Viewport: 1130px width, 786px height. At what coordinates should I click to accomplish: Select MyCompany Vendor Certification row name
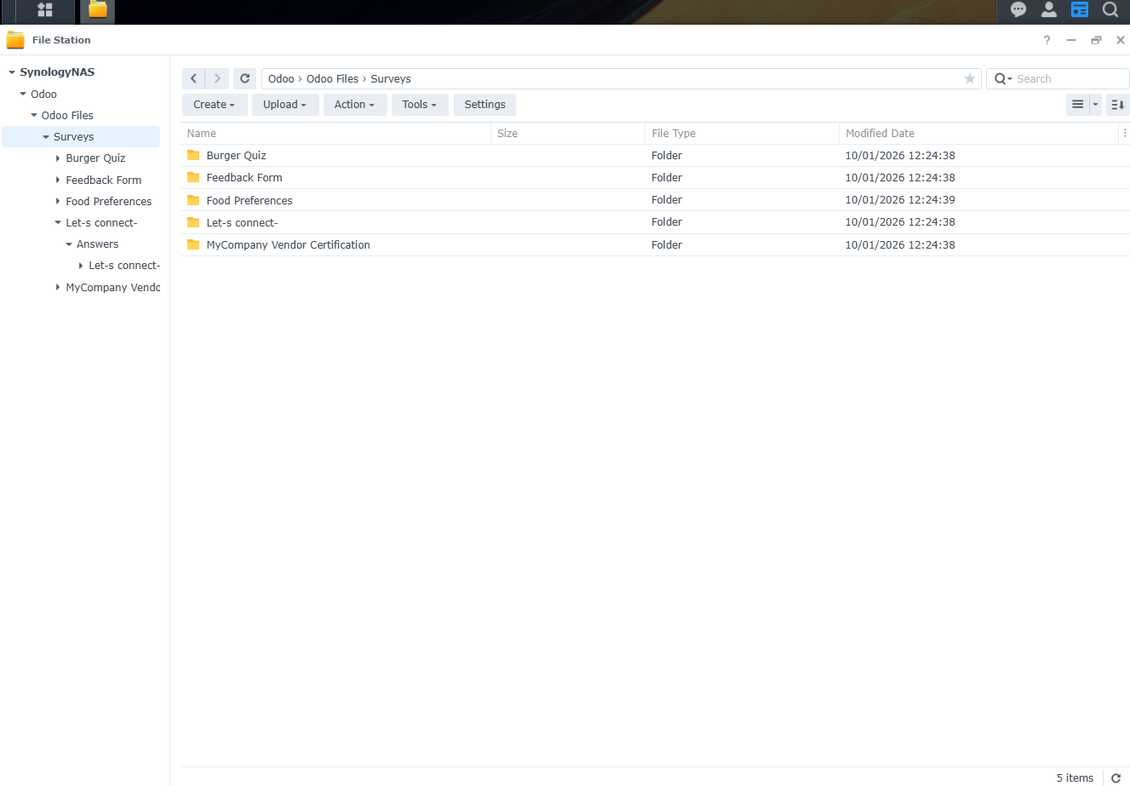pos(288,245)
